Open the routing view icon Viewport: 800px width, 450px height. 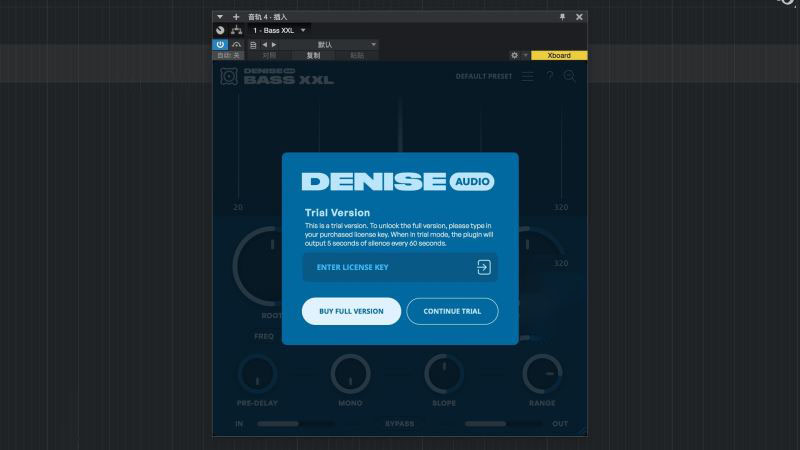point(236,30)
